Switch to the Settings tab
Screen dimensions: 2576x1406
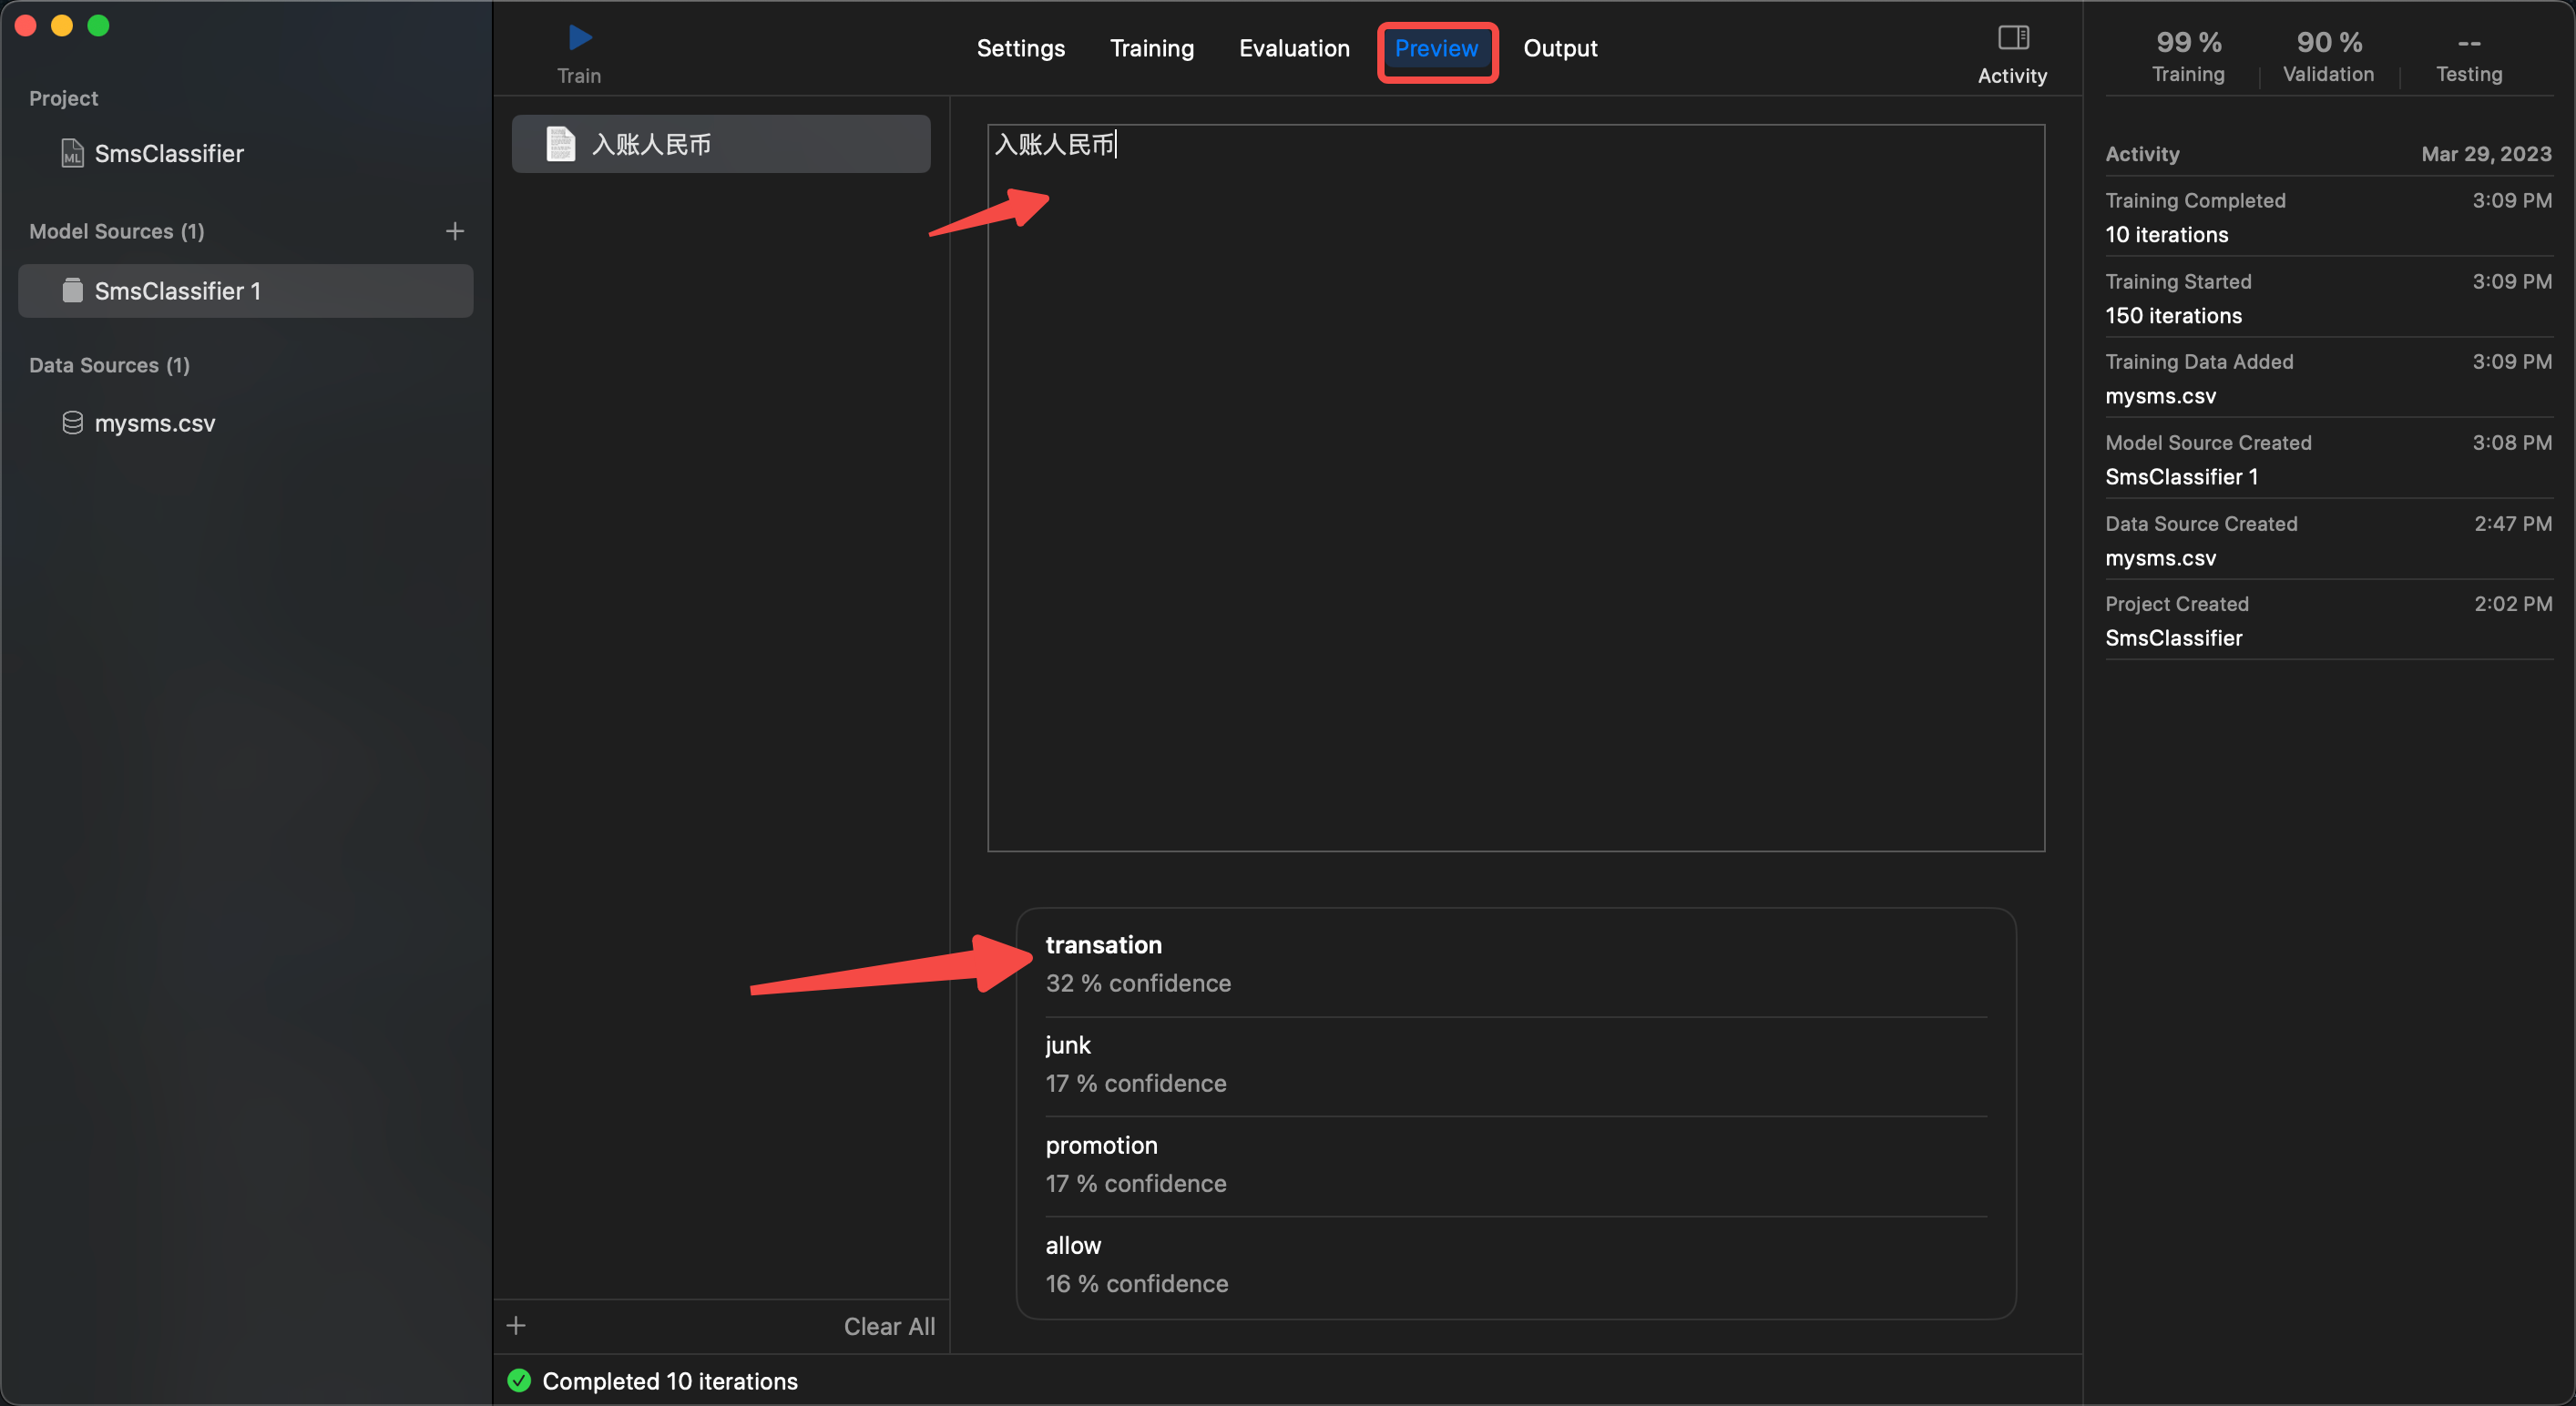(1020, 48)
